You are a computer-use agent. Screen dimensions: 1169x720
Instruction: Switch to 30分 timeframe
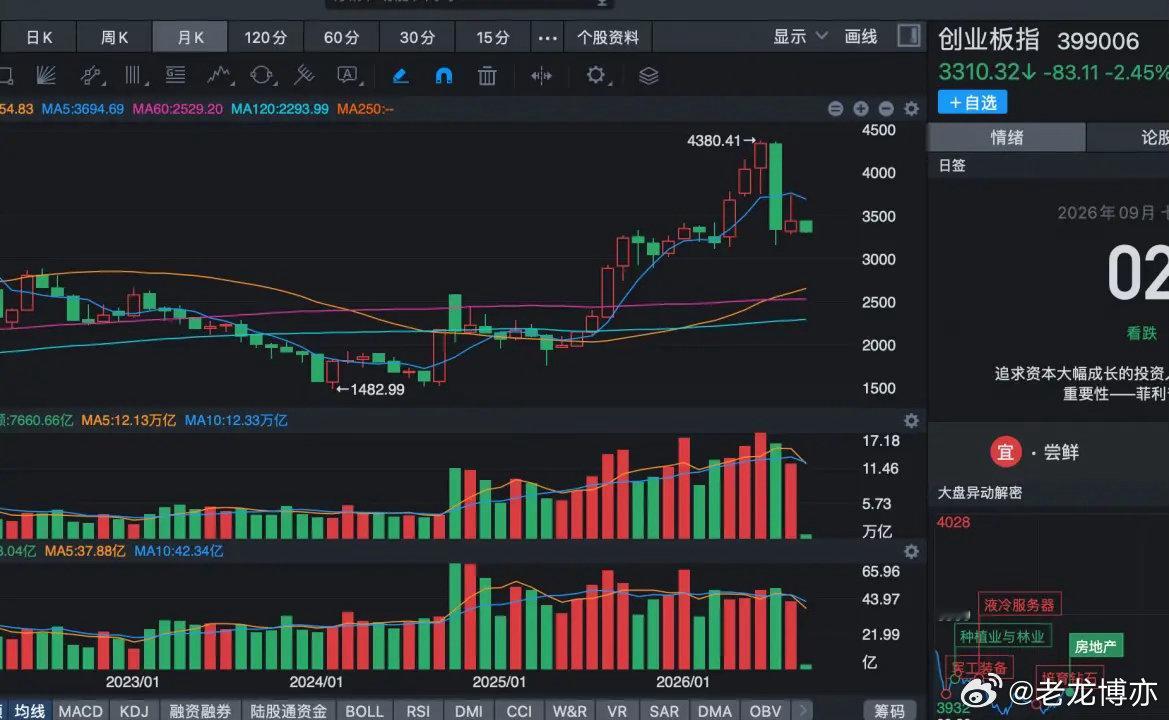pyautogui.click(x=418, y=37)
